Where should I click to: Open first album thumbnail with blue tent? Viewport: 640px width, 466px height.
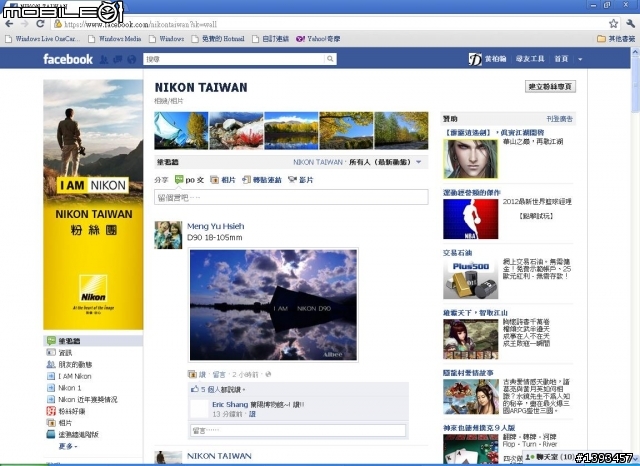[x=181, y=131]
